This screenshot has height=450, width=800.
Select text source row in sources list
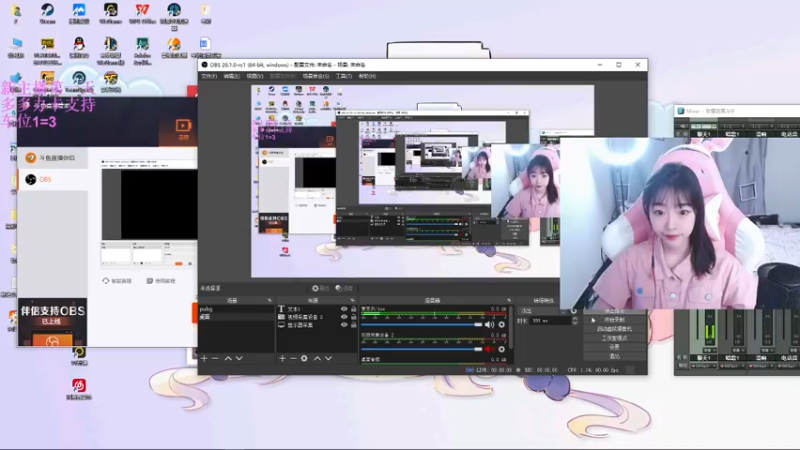click(316, 309)
